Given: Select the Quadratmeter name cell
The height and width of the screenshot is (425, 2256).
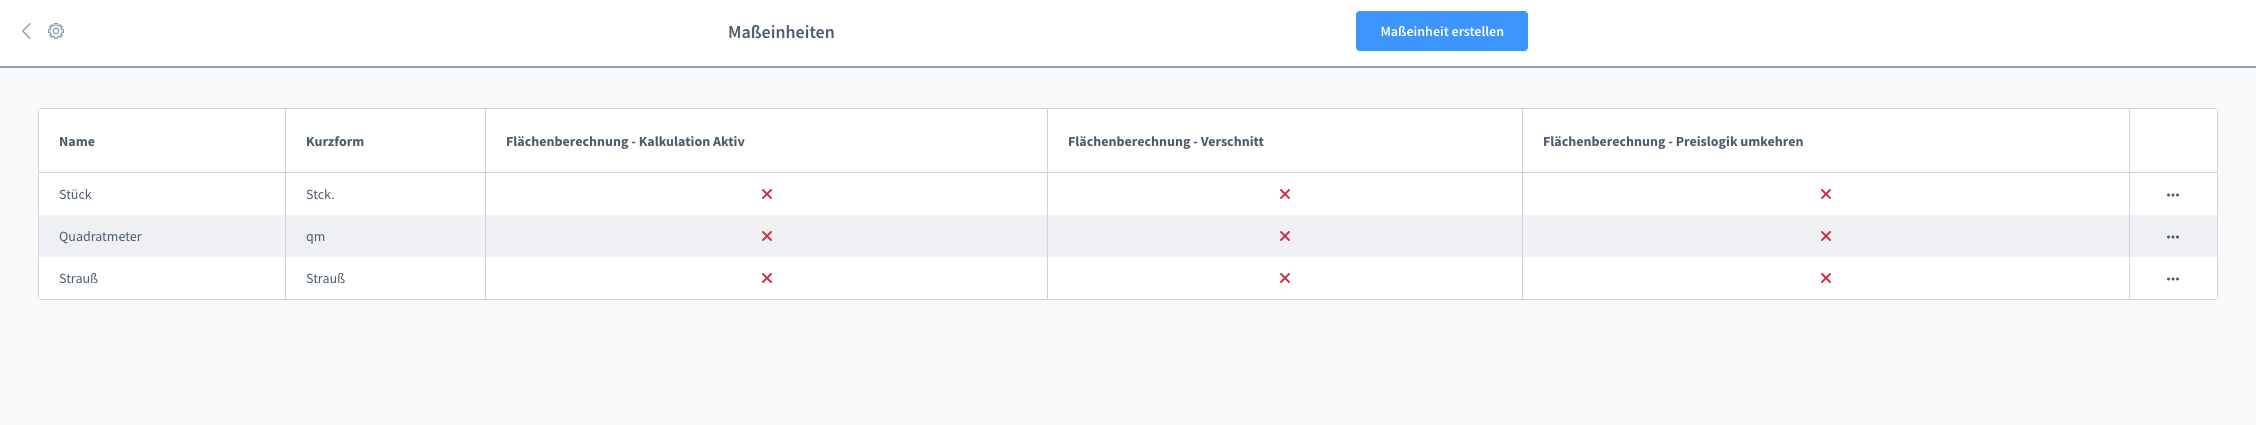Looking at the screenshot, I should point(100,236).
